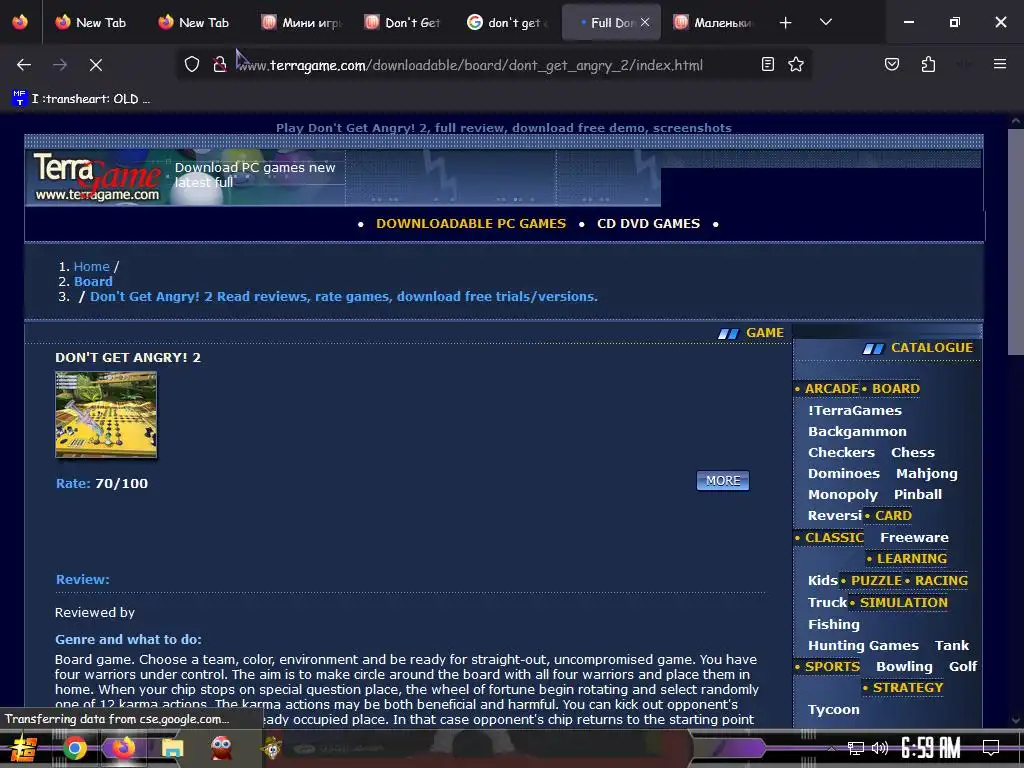Open Reversi catalogue link

tap(835, 515)
